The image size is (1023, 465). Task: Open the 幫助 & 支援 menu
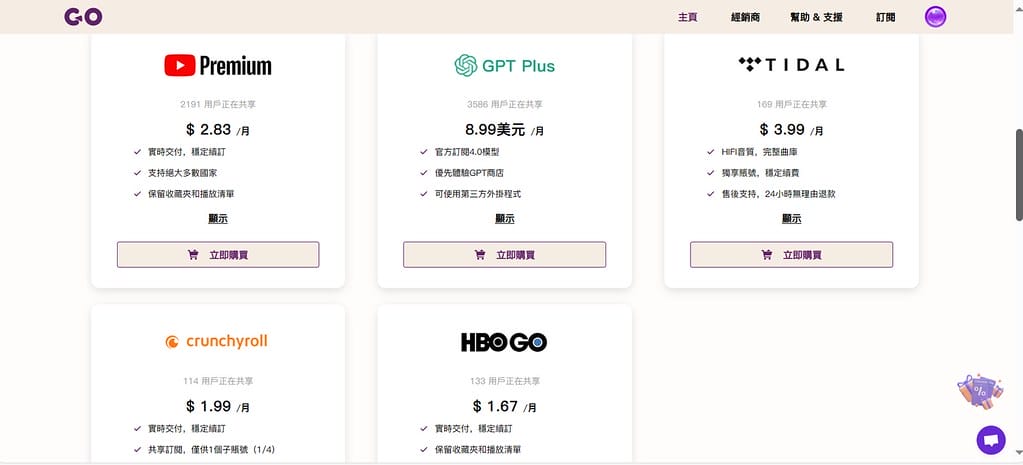(x=816, y=17)
